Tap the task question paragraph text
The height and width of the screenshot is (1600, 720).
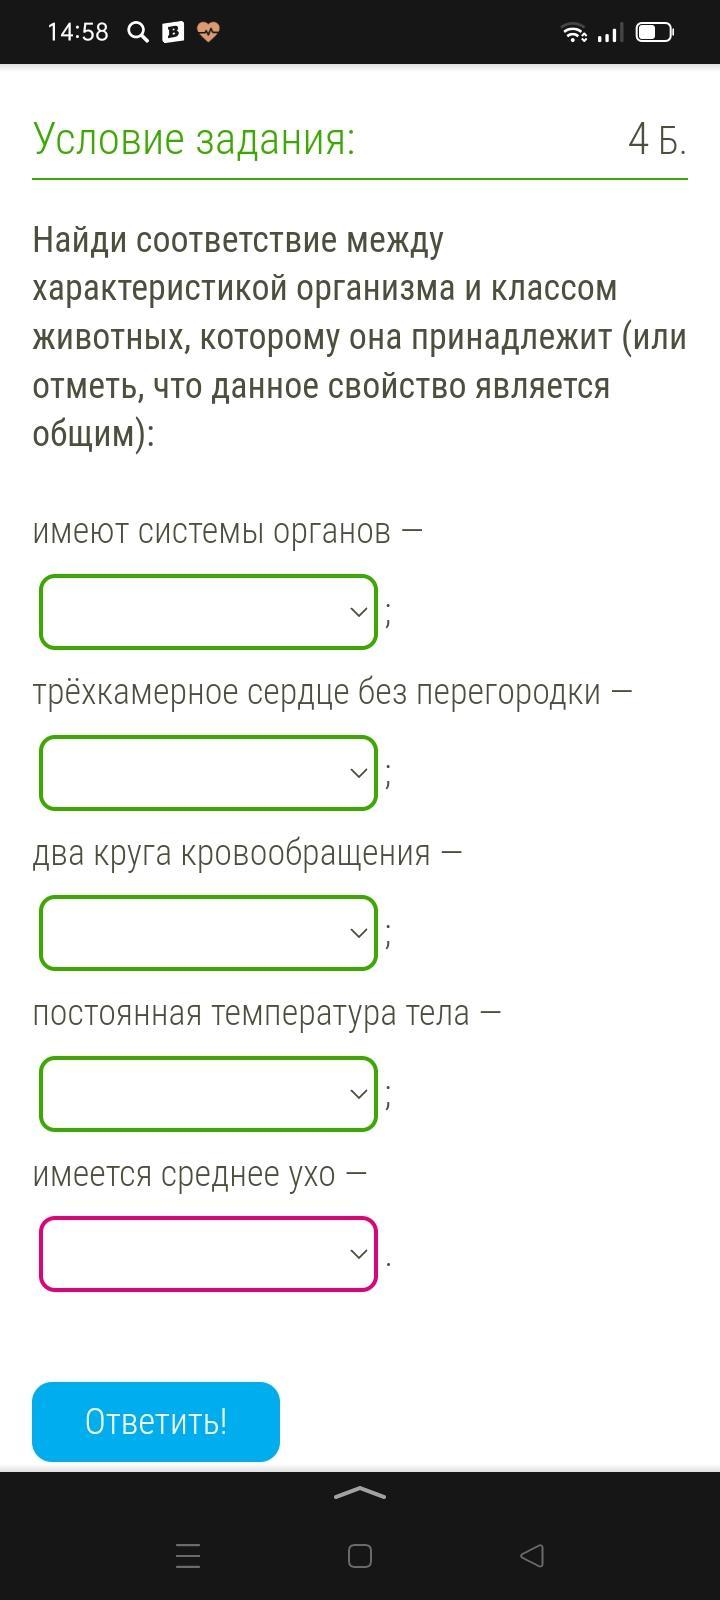(x=360, y=337)
